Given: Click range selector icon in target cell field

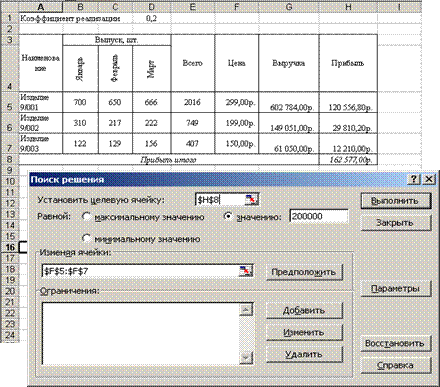Looking at the screenshot, I should click(251, 200).
